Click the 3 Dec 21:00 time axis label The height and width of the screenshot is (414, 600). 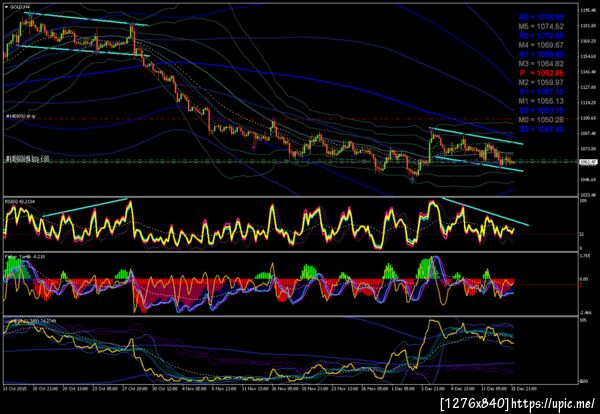(x=432, y=388)
